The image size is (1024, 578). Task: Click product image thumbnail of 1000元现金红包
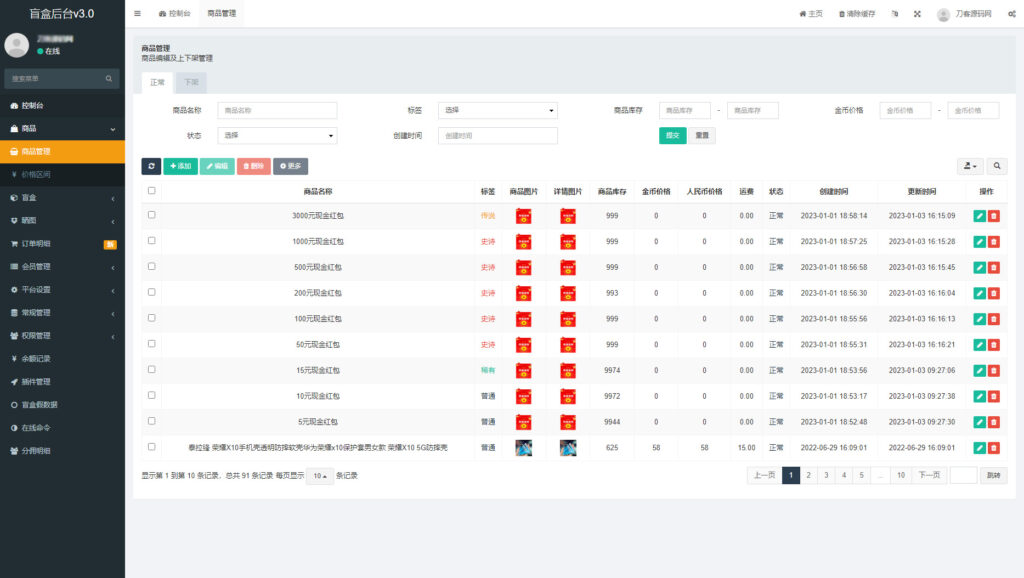523,241
